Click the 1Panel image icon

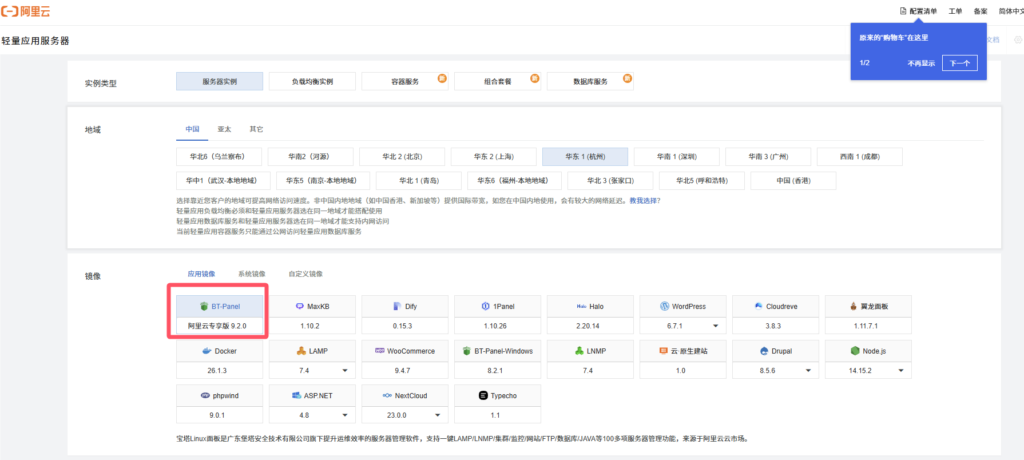tap(485, 306)
